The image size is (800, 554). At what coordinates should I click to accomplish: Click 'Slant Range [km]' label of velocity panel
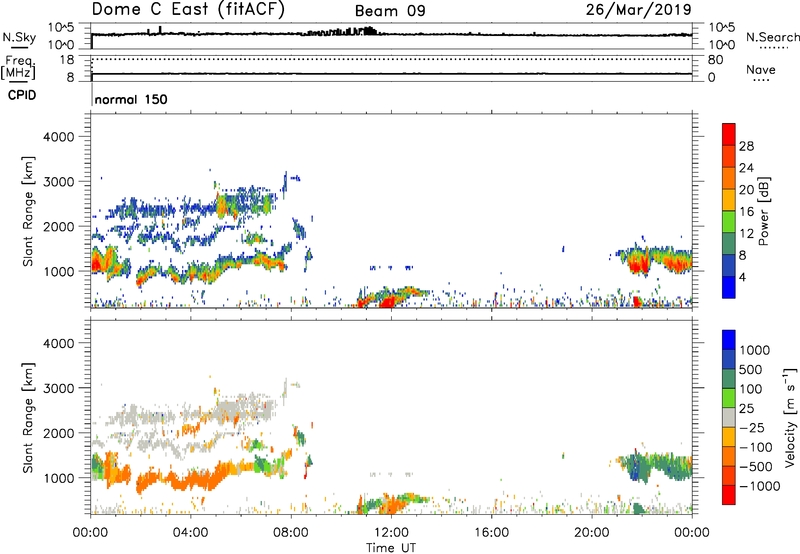click(x=28, y=417)
